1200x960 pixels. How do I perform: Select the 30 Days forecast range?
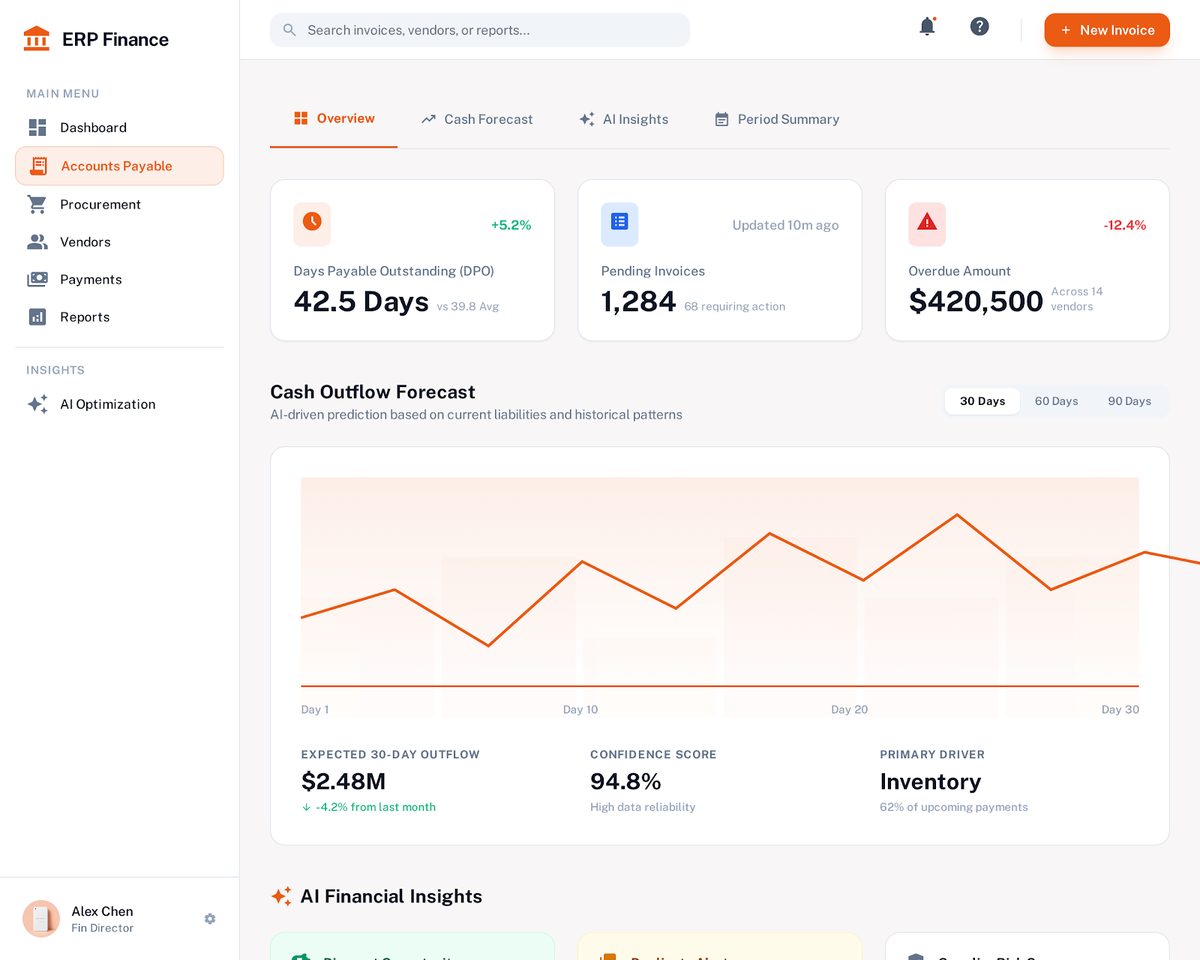tap(982, 401)
